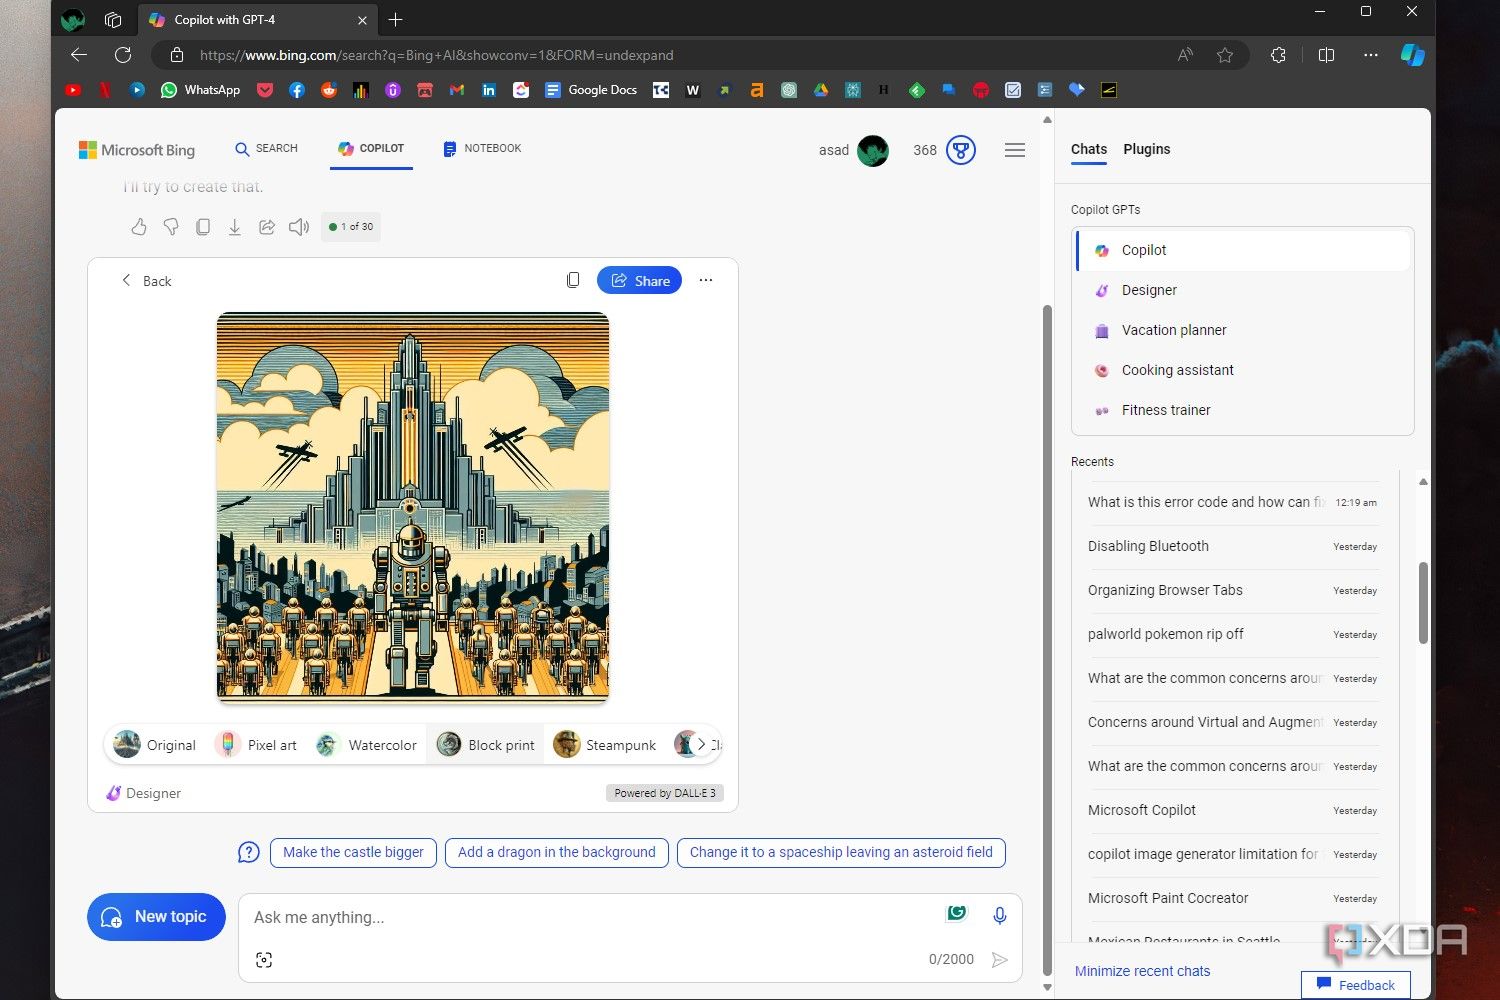Screen dimensions: 1500x1000
Task: Add page to favorites star icon
Action: tap(1225, 55)
